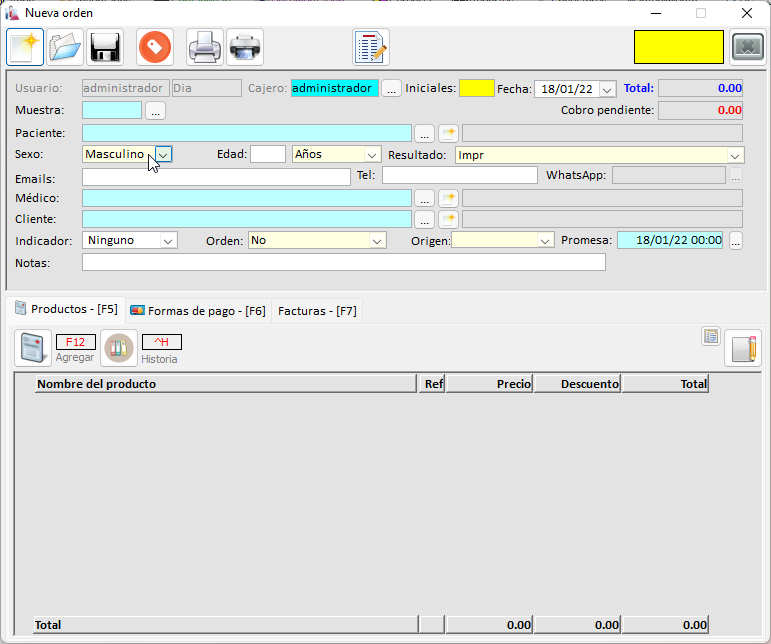This screenshot has height=644, width=771.
Task: Click the orange tag label icon
Action: click(155, 47)
